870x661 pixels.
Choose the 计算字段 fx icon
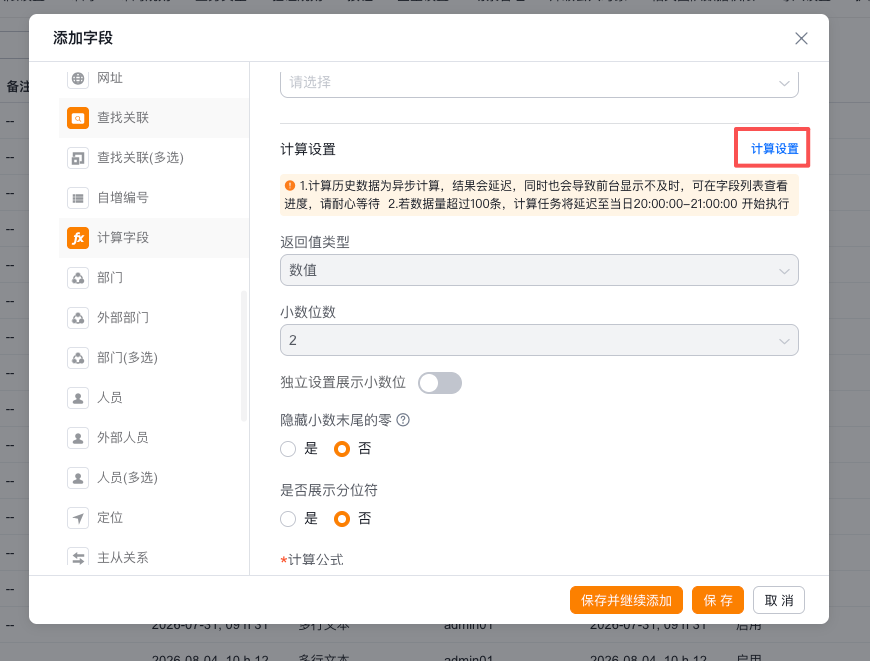[x=78, y=238]
